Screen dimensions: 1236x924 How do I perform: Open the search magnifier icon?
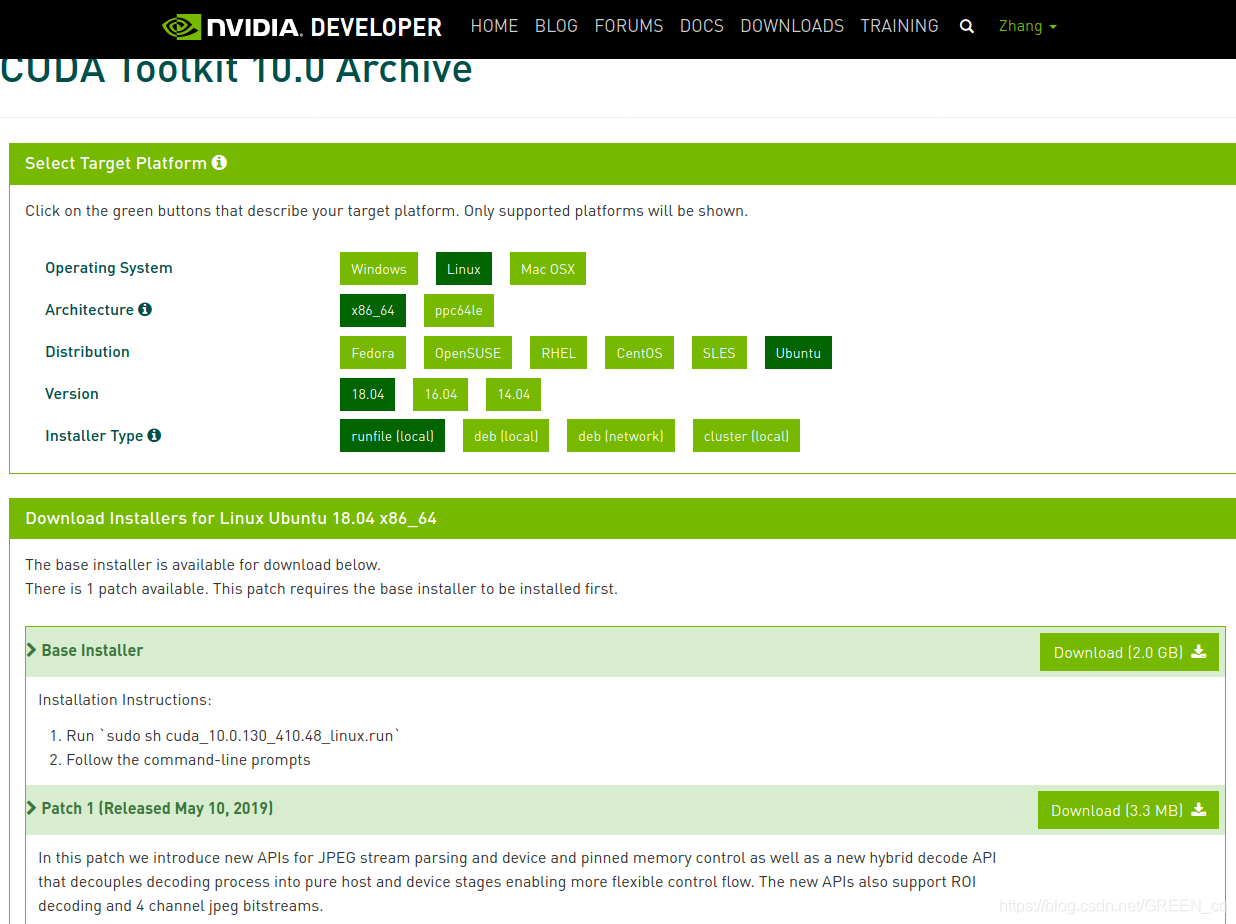pyautogui.click(x=966, y=27)
